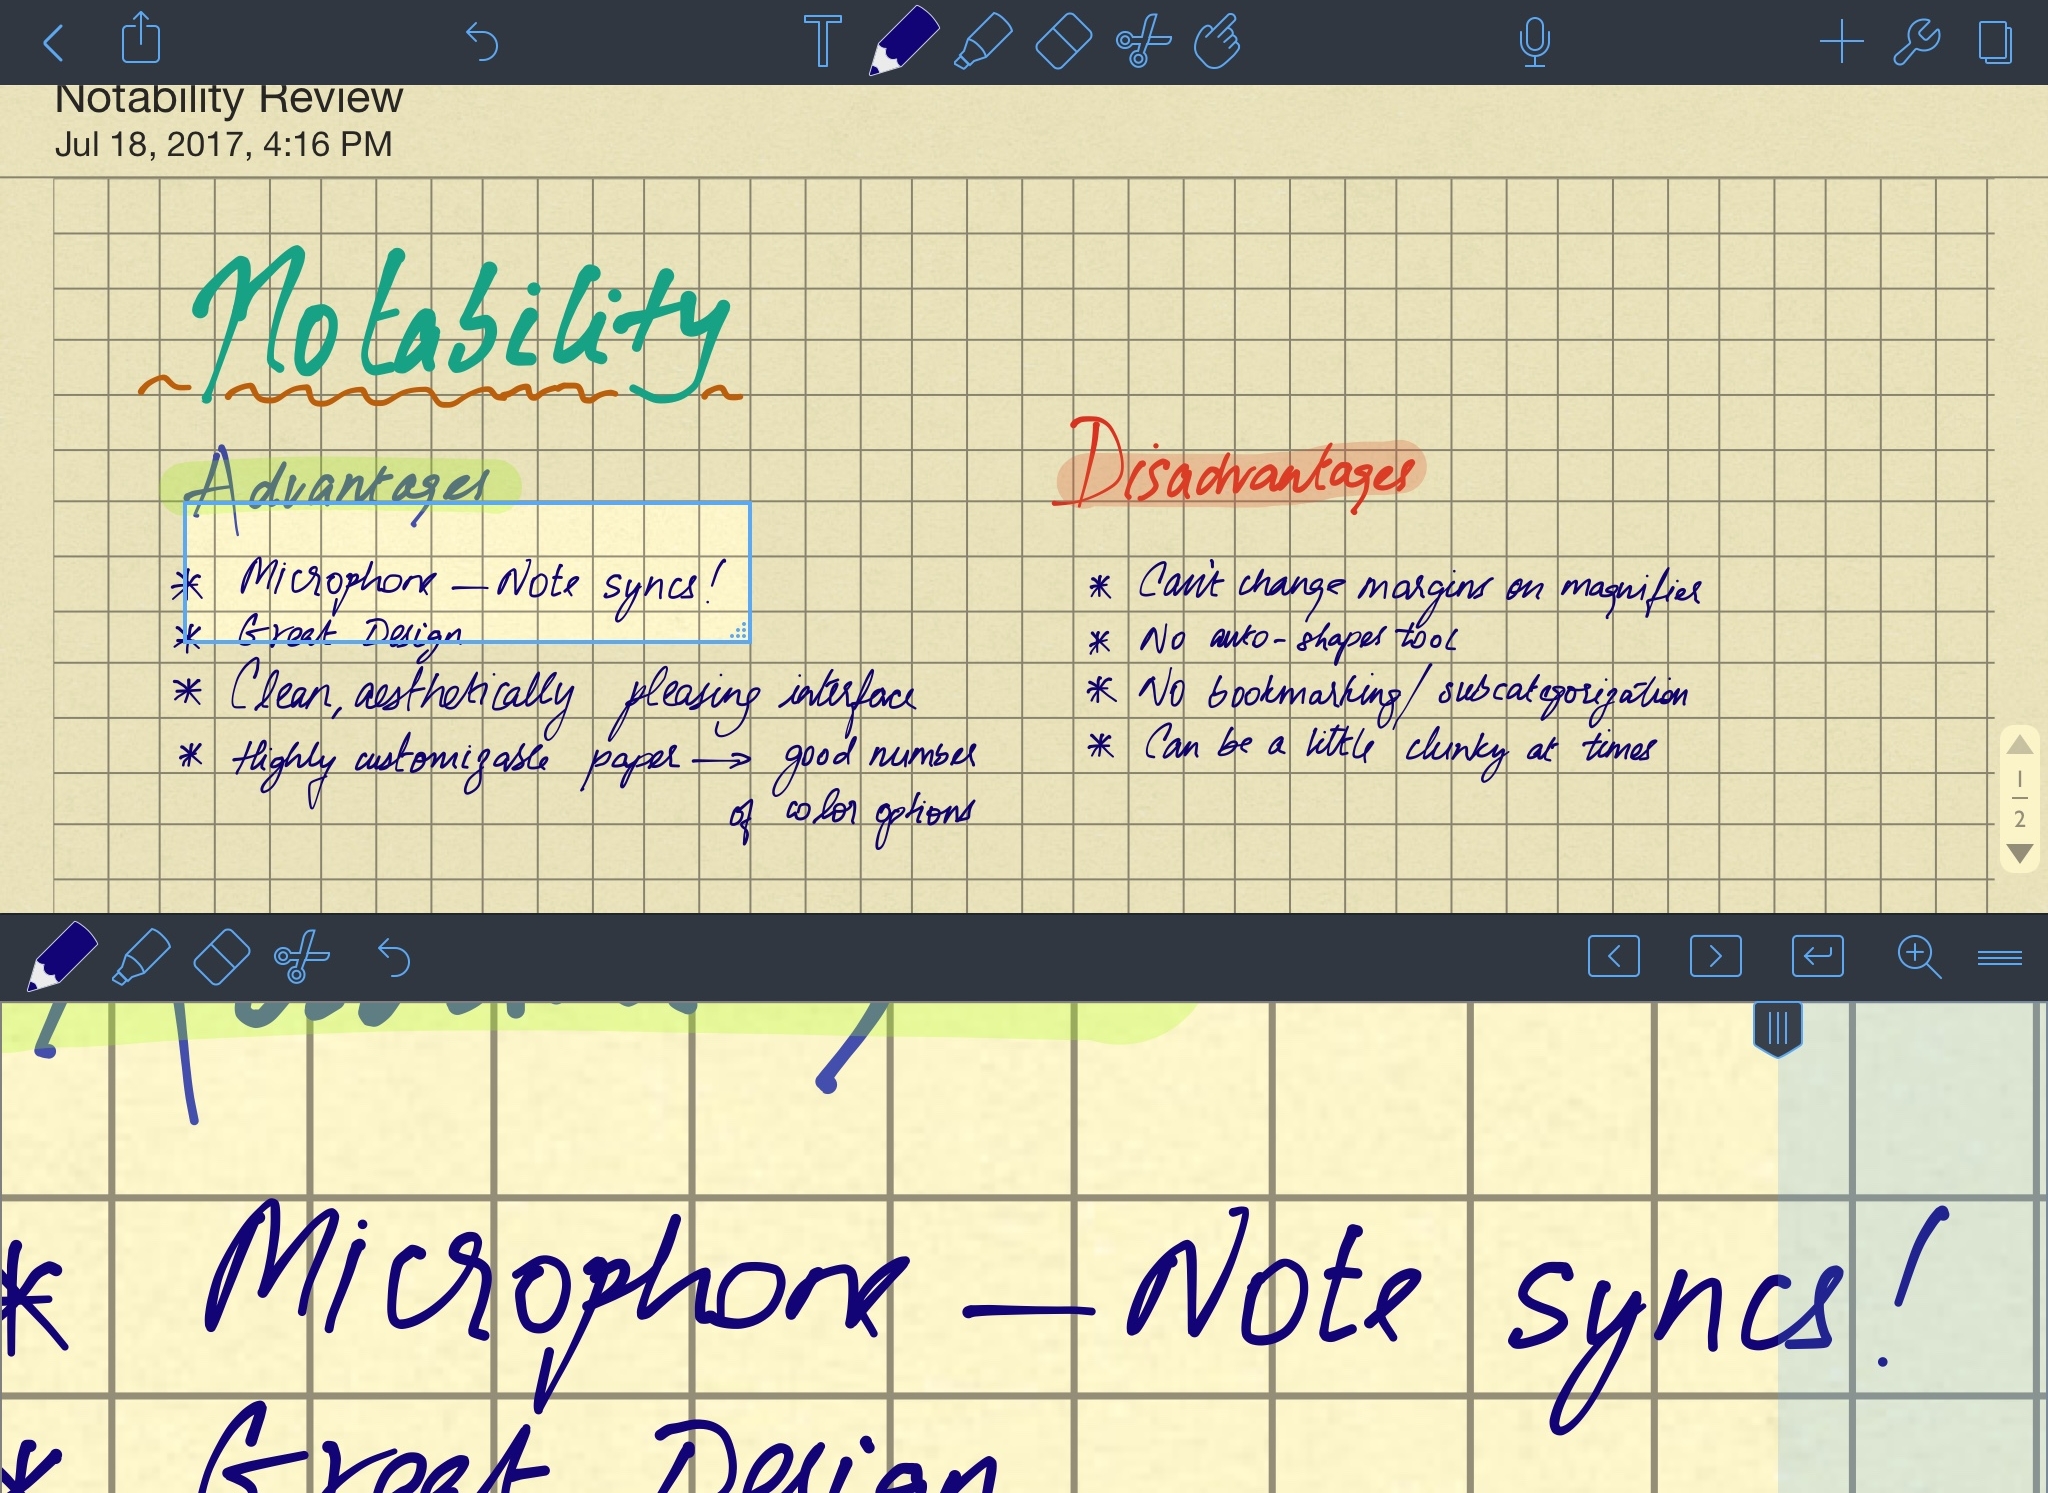Select the Pencil in magnifier toolbar
Screen dimensions: 2048x1493
coord(62,957)
